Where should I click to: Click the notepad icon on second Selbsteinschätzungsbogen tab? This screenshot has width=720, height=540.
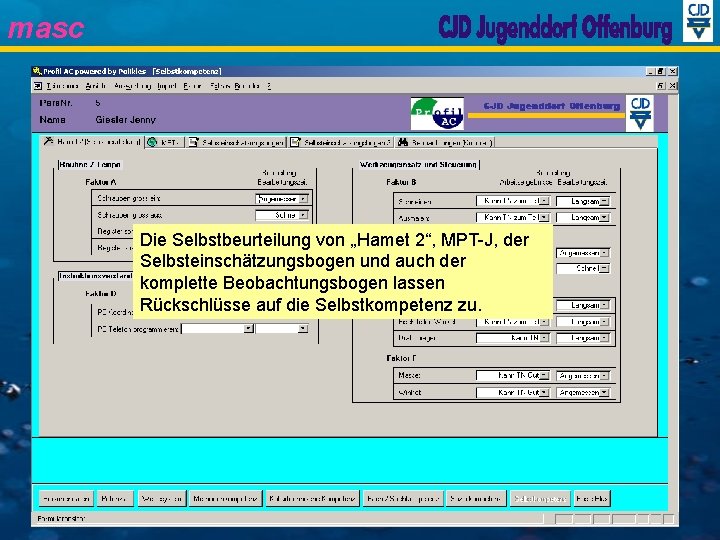[x=295, y=142]
